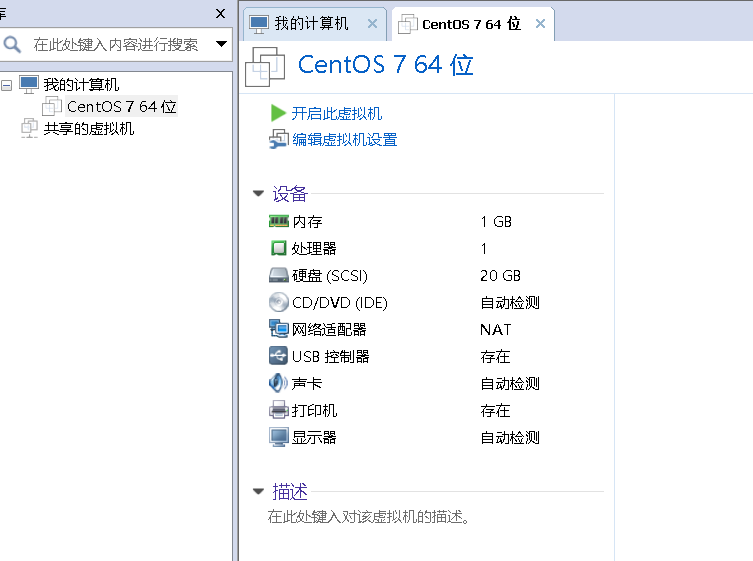Viewport: 753px width, 561px height.
Task: Click the 显示器 device label
Action: click(314, 438)
